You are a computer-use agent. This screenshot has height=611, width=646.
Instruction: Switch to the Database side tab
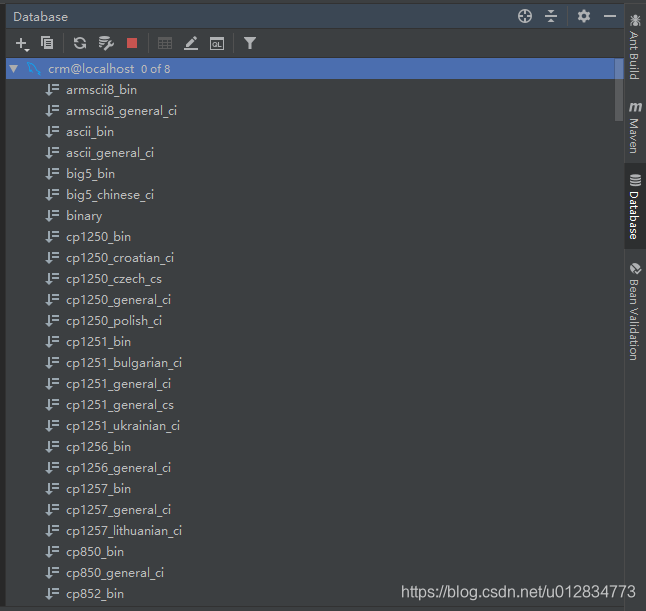pyautogui.click(x=635, y=206)
